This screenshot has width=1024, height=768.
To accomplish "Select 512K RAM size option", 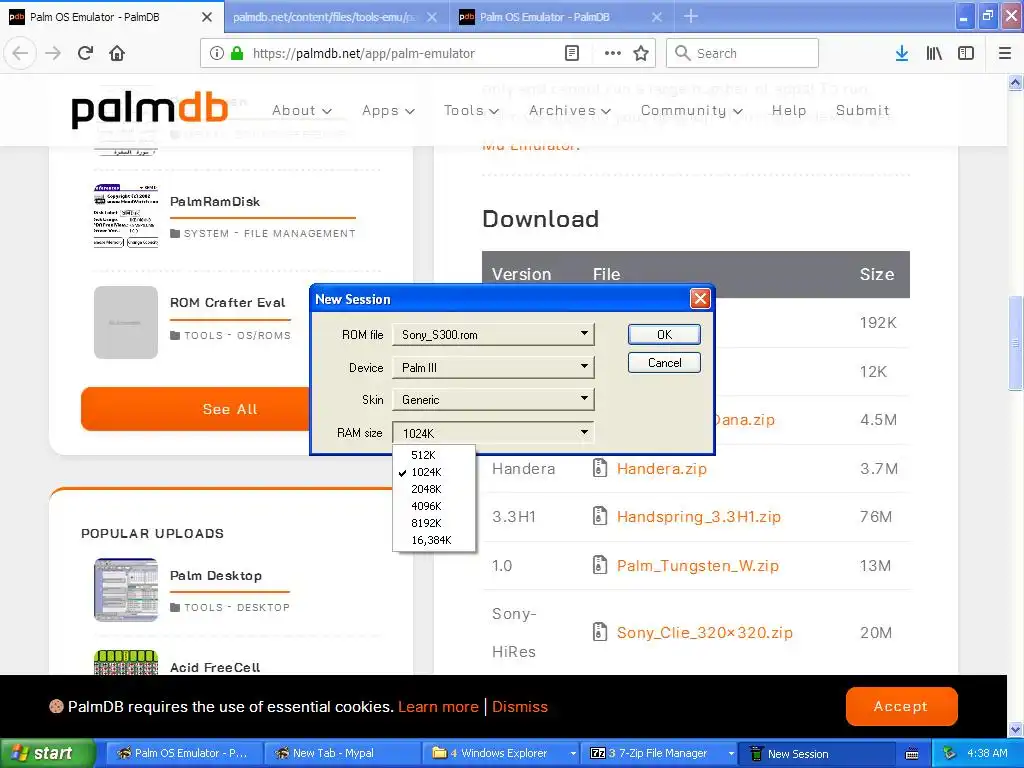I will pyautogui.click(x=434, y=455).
